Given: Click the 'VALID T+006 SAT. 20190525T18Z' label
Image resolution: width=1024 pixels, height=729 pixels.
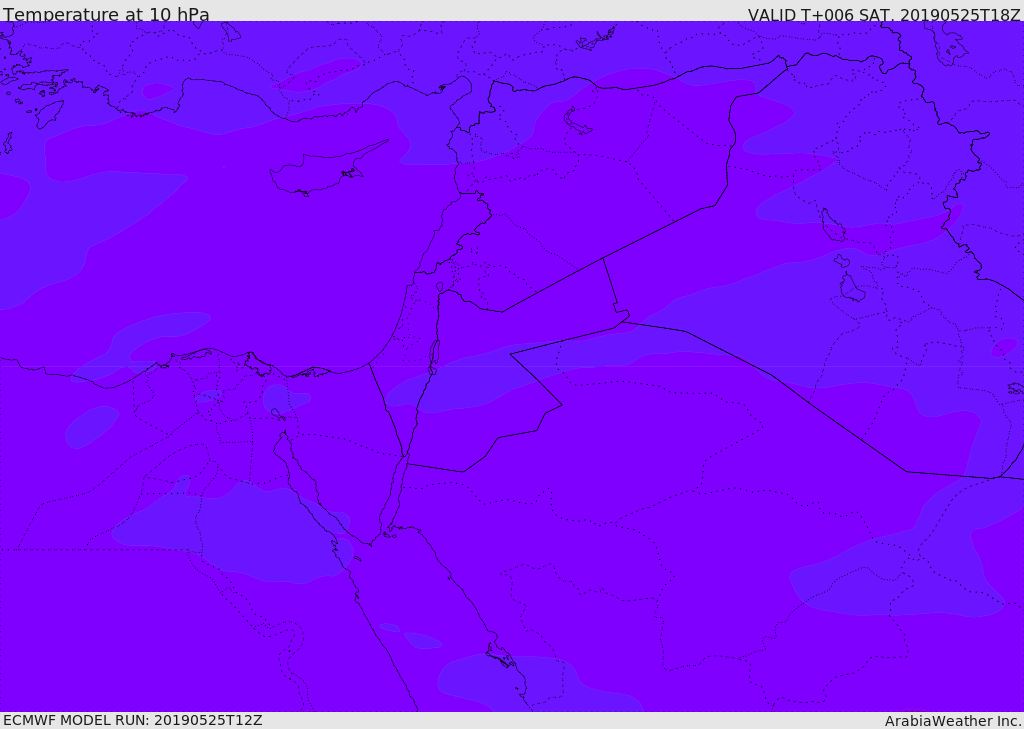Looking at the screenshot, I should pyautogui.click(x=884, y=15).
